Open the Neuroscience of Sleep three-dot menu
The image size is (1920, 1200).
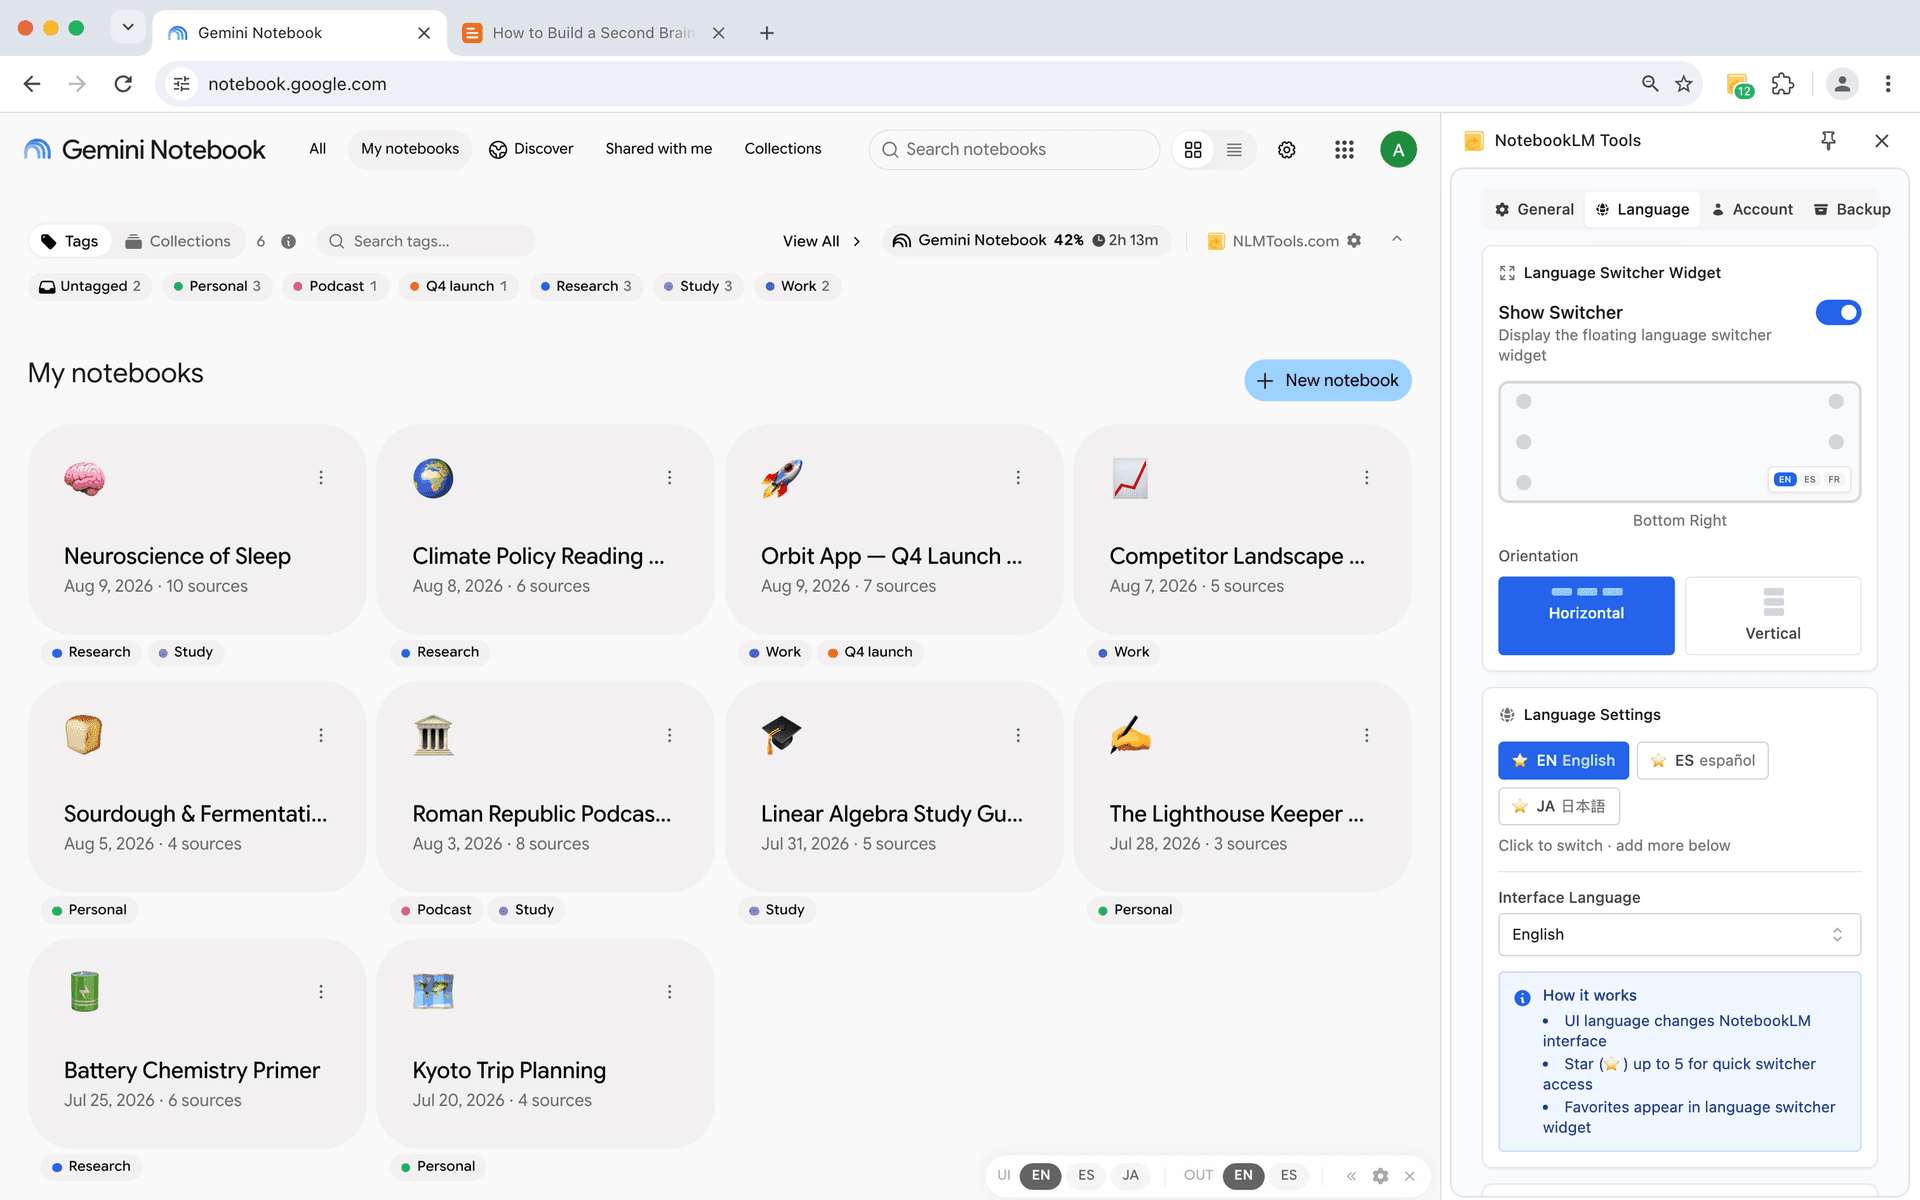[321, 478]
